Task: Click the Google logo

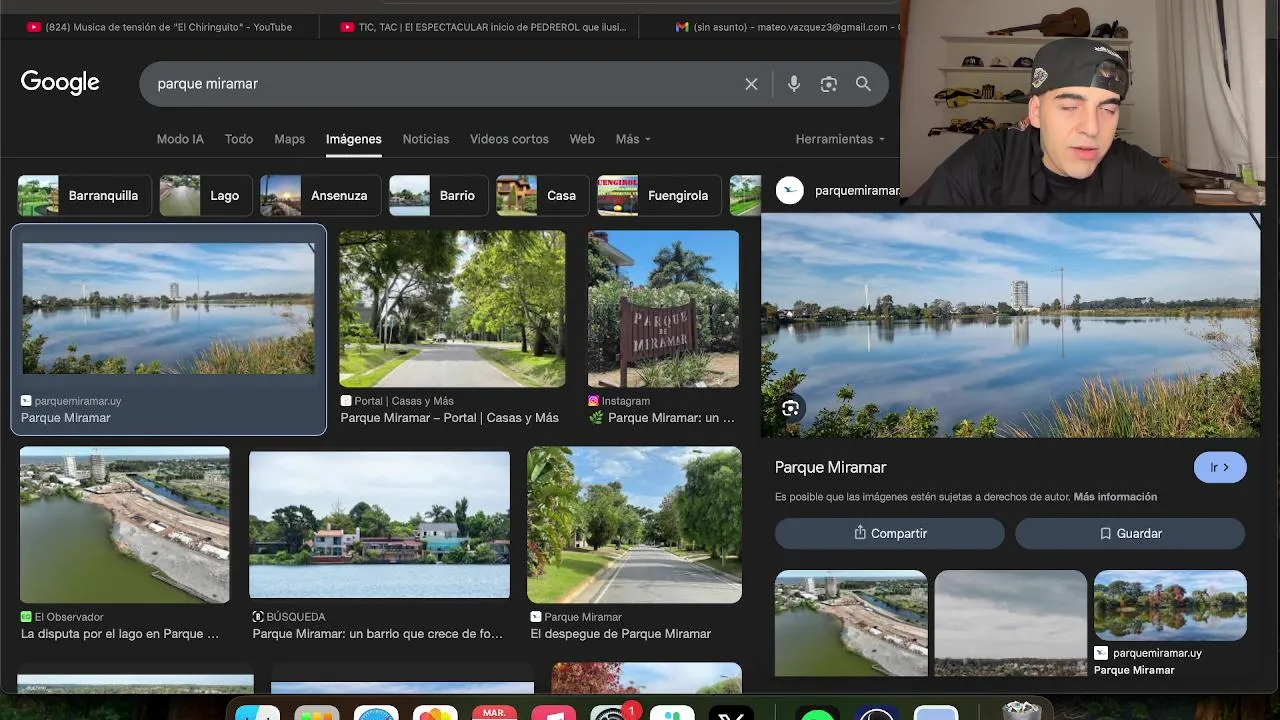Action: [60, 83]
